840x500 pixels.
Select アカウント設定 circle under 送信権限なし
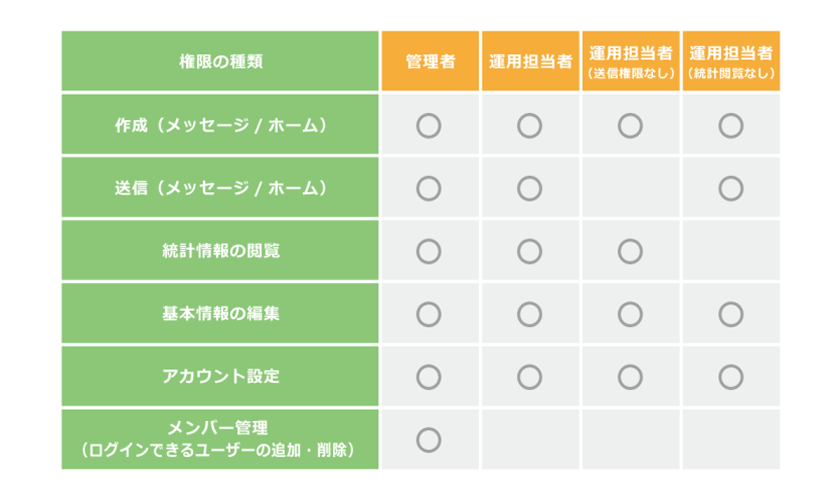tap(630, 377)
